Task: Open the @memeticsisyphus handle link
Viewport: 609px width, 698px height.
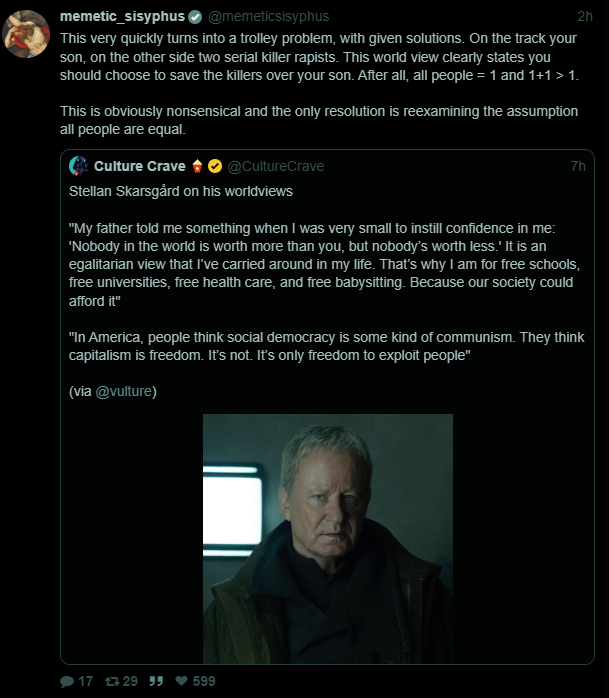Action: (x=268, y=17)
